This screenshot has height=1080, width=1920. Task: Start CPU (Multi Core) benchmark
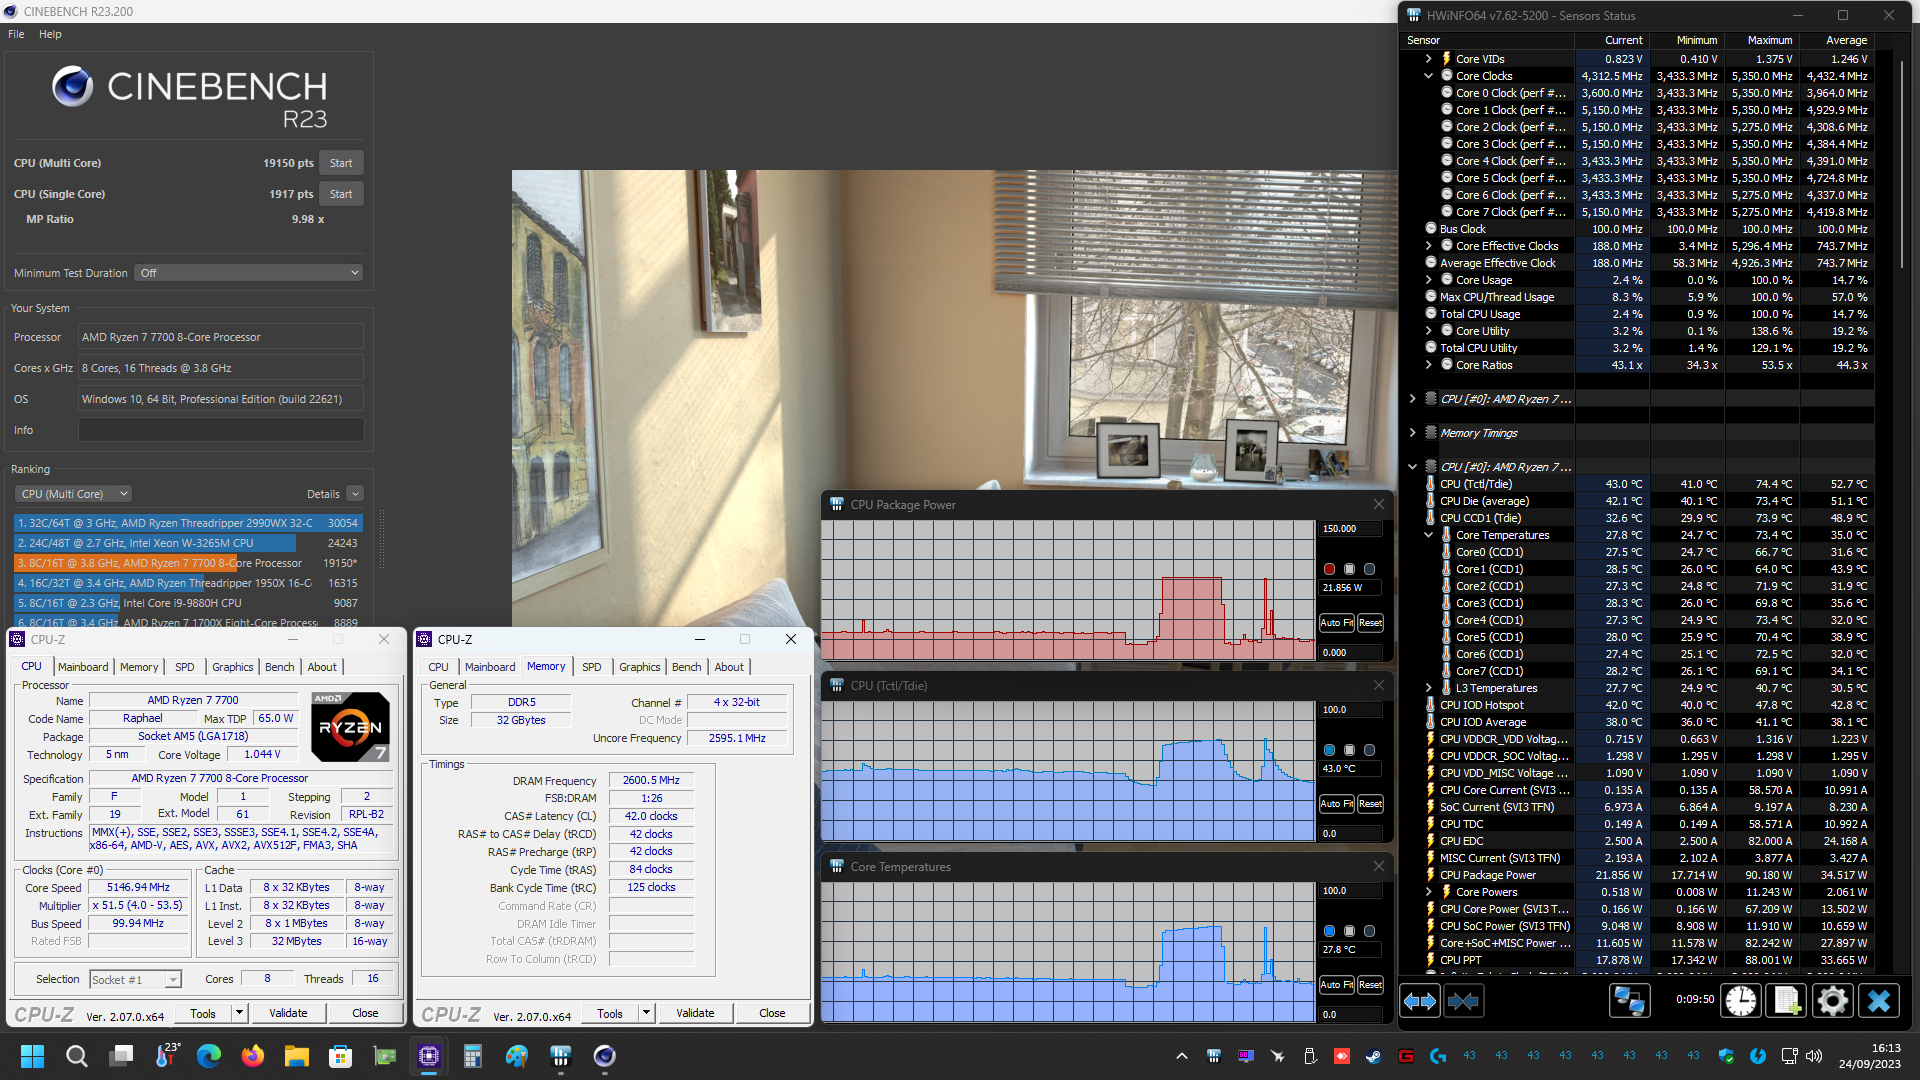(x=341, y=163)
